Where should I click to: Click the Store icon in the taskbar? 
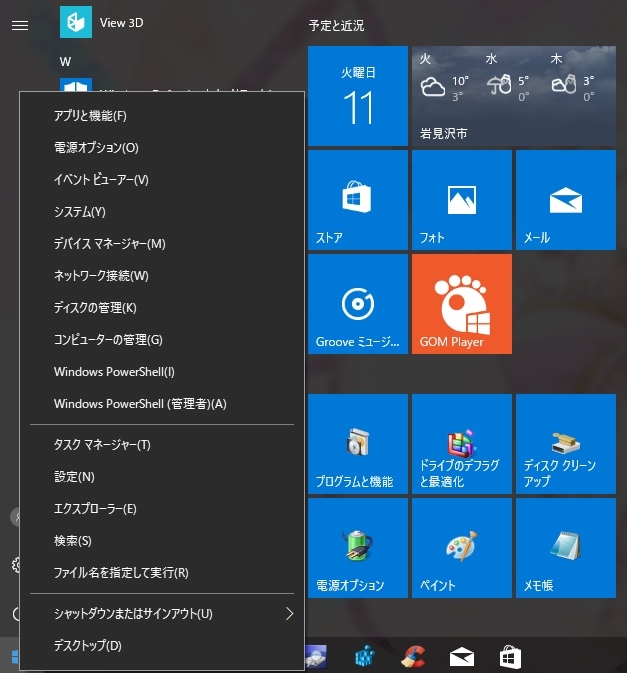510,657
